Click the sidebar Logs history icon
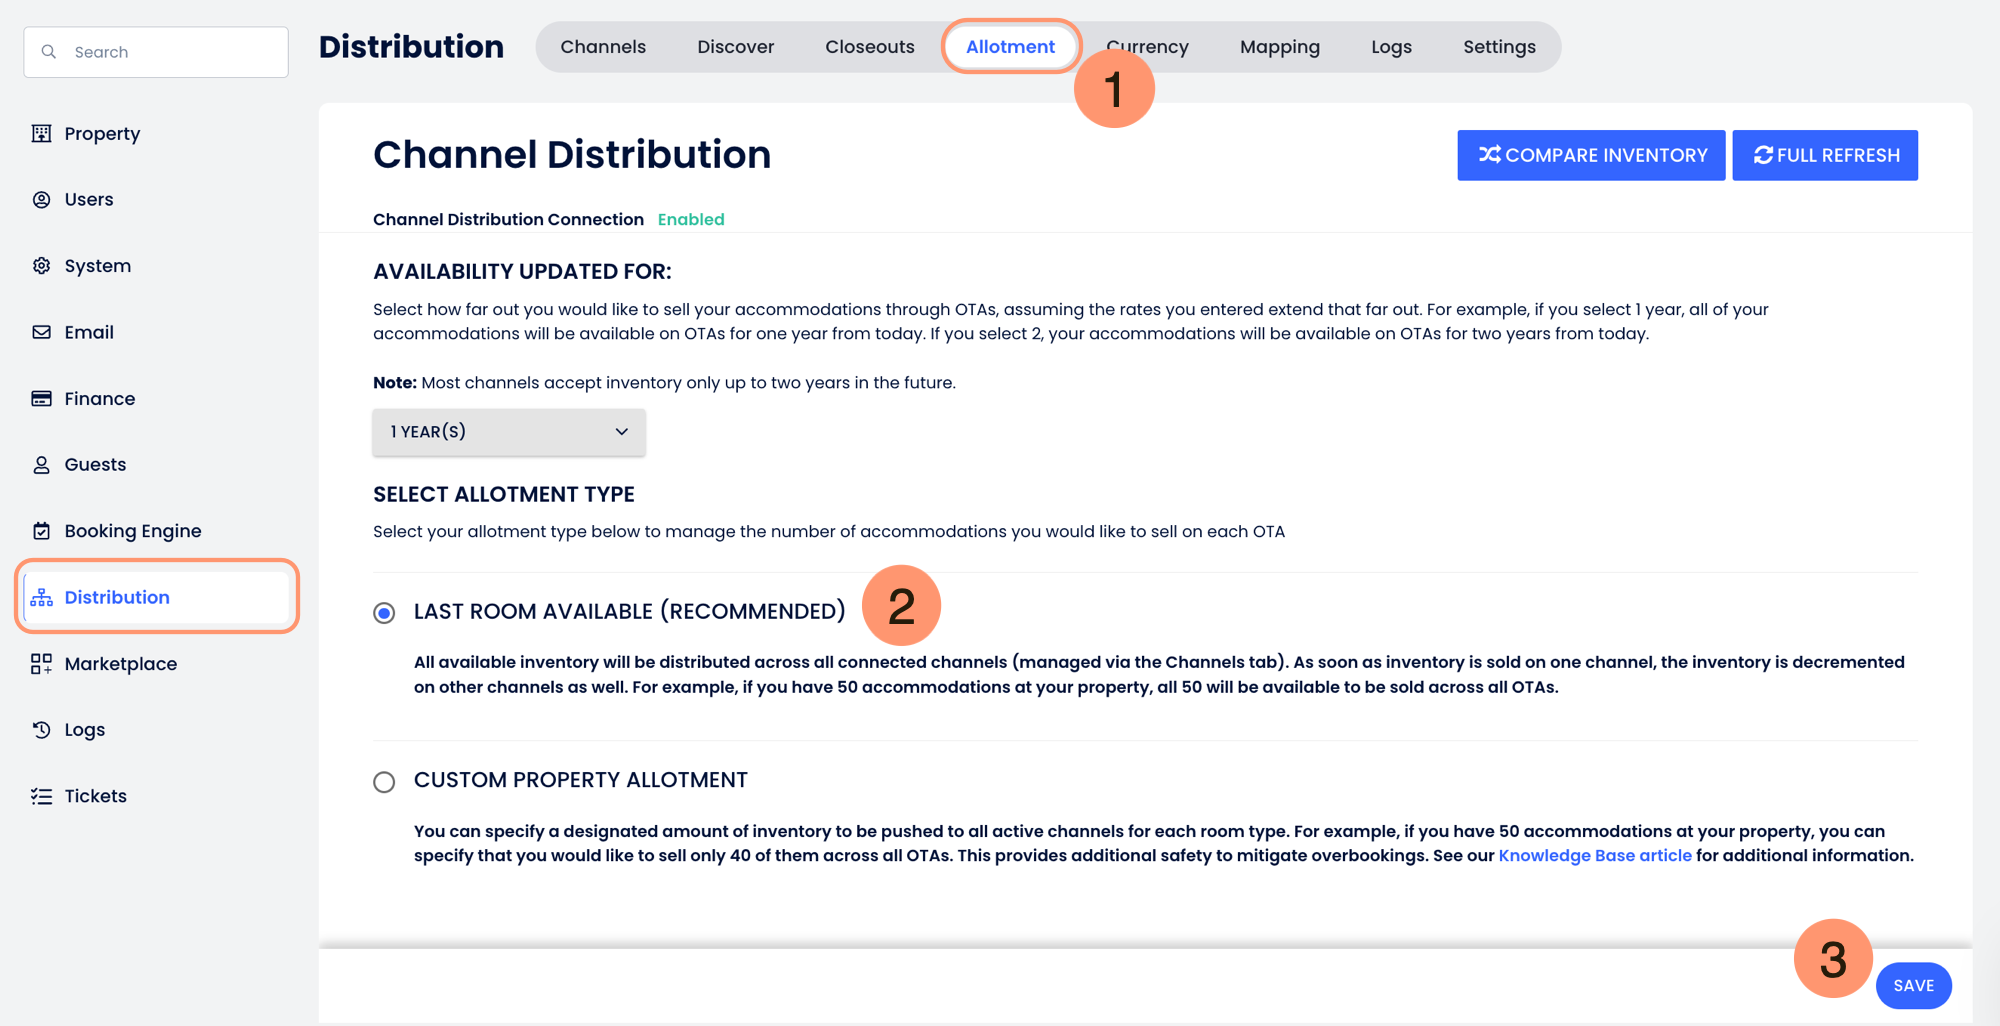Screen dimensions: 2000x1026 click(41, 730)
